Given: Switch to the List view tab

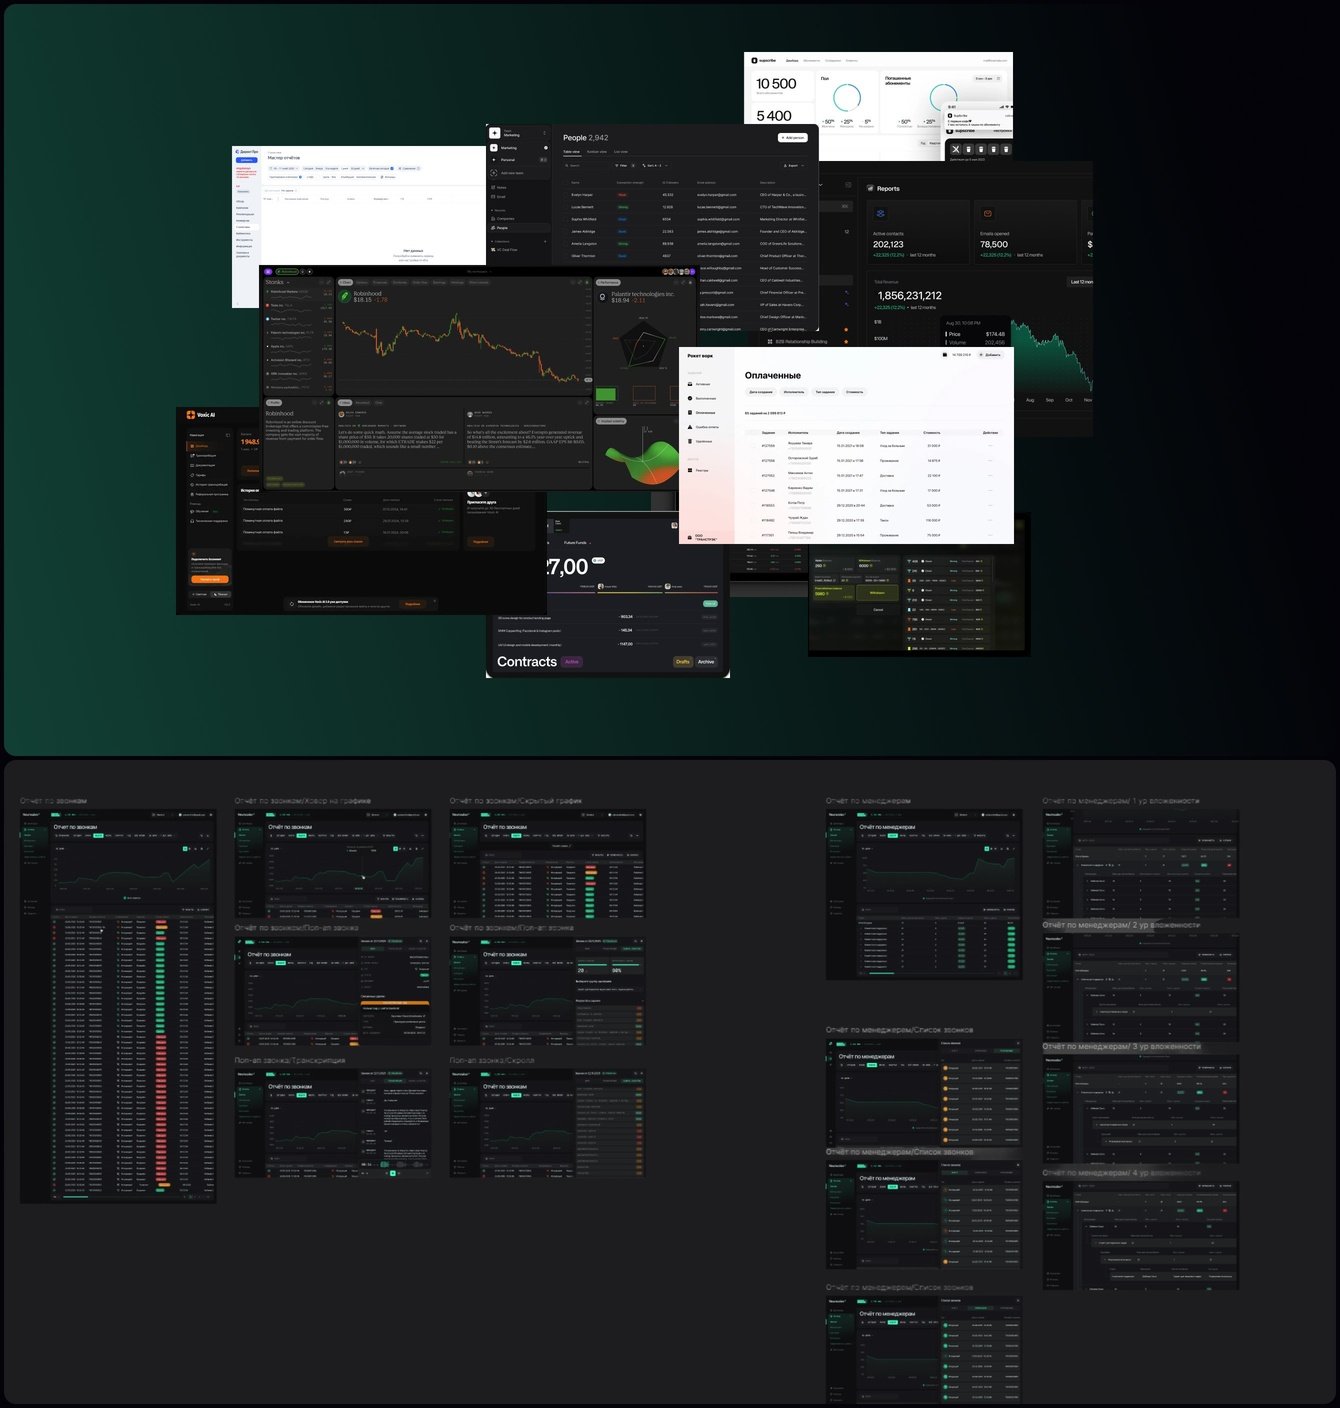Looking at the screenshot, I should [x=621, y=152].
